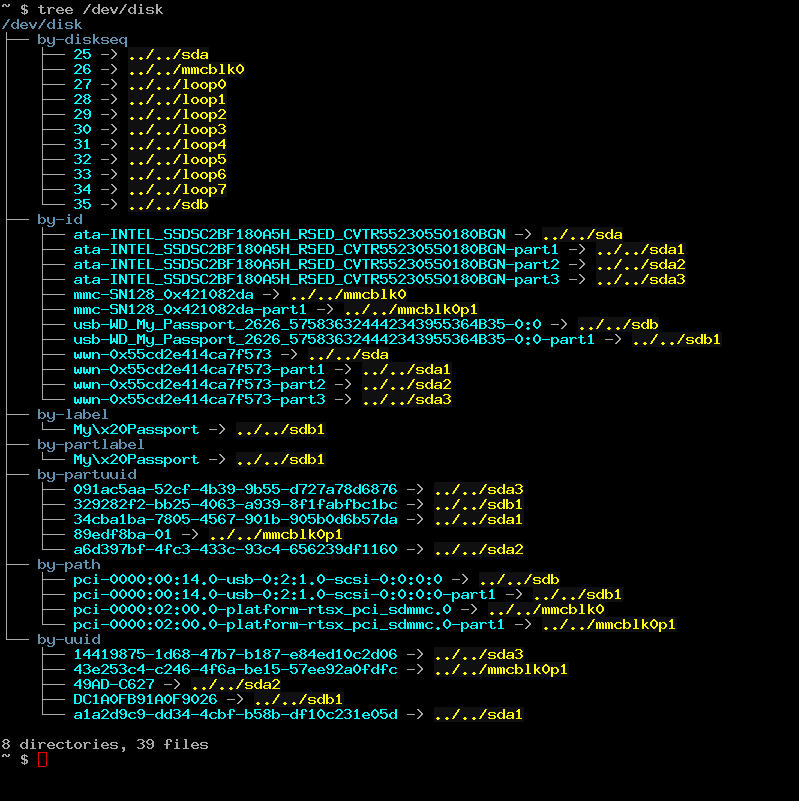This screenshot has width=799, height=801.
Task: Select wwn-0x55cd2e414ca7f573-part3 entry
Action: 199,399
